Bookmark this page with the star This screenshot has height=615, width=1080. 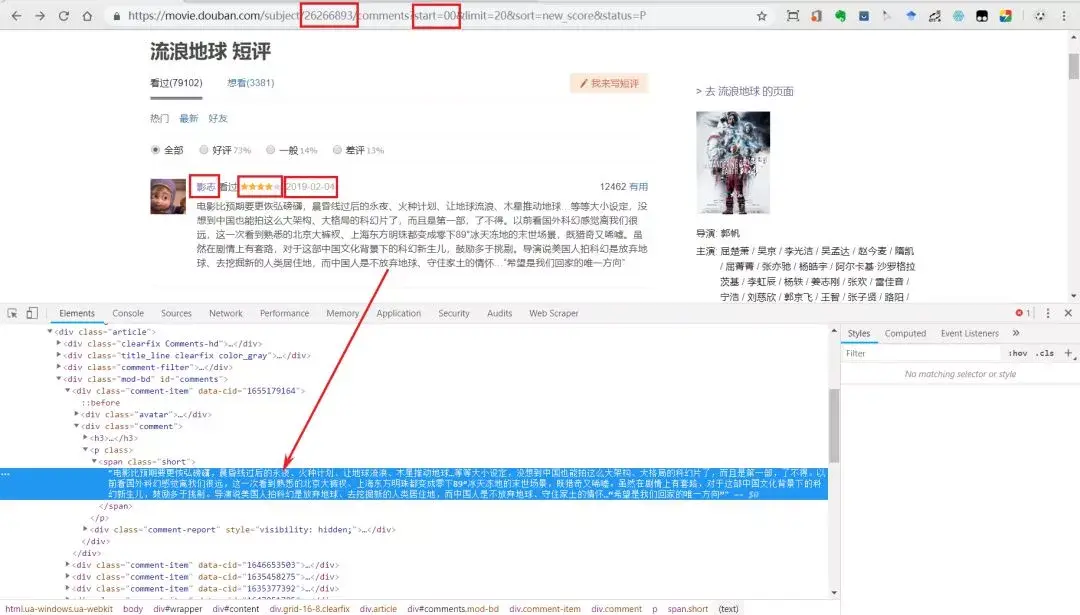(x=762, y=16)
